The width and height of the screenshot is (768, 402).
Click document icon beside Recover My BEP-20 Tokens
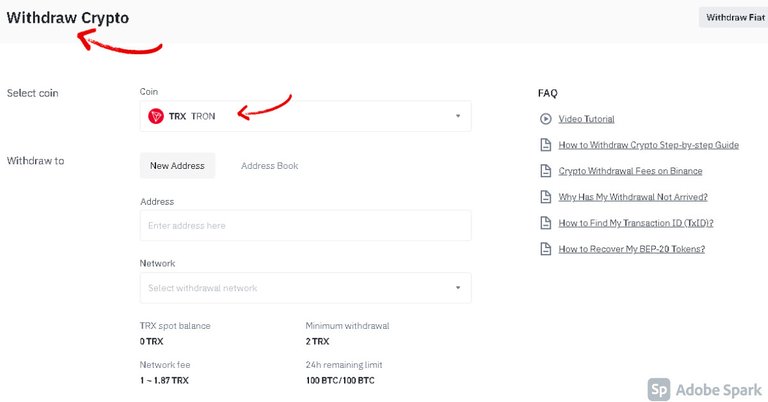tap(546, 249)
